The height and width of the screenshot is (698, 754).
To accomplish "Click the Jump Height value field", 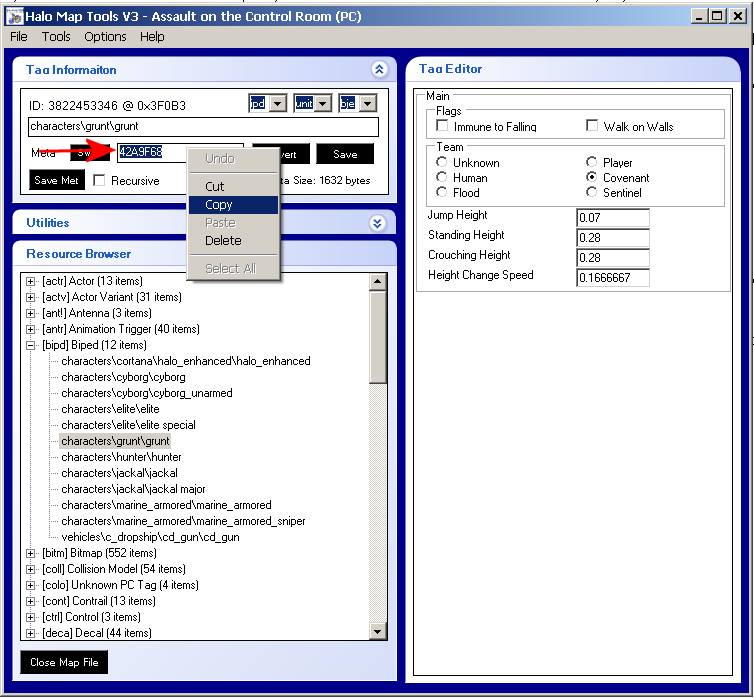I will pyautogui.click(x=613, y=218).
